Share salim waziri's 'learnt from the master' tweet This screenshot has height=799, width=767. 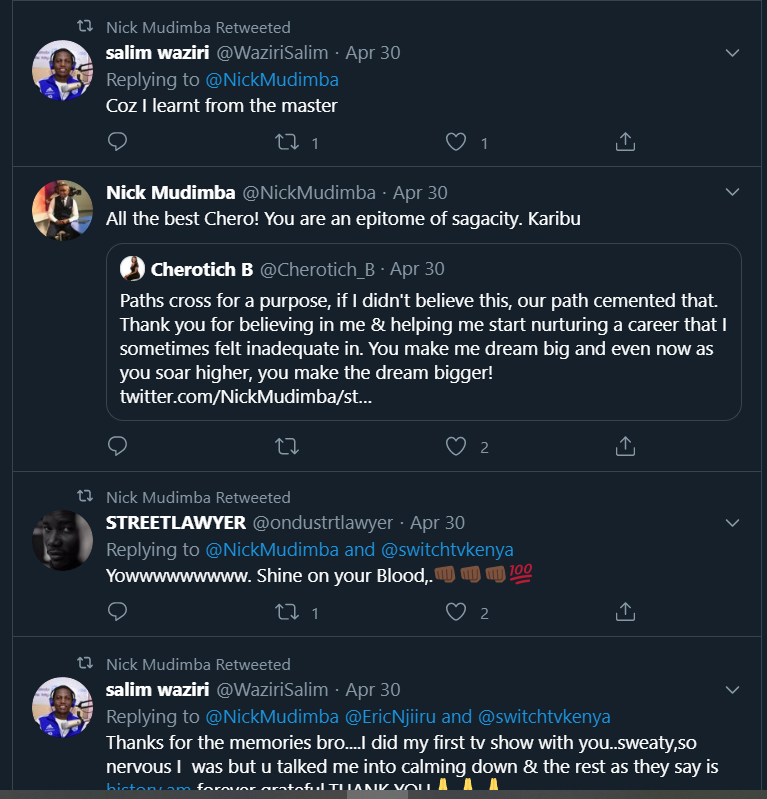pyautogui.click(x=625, y=142)
